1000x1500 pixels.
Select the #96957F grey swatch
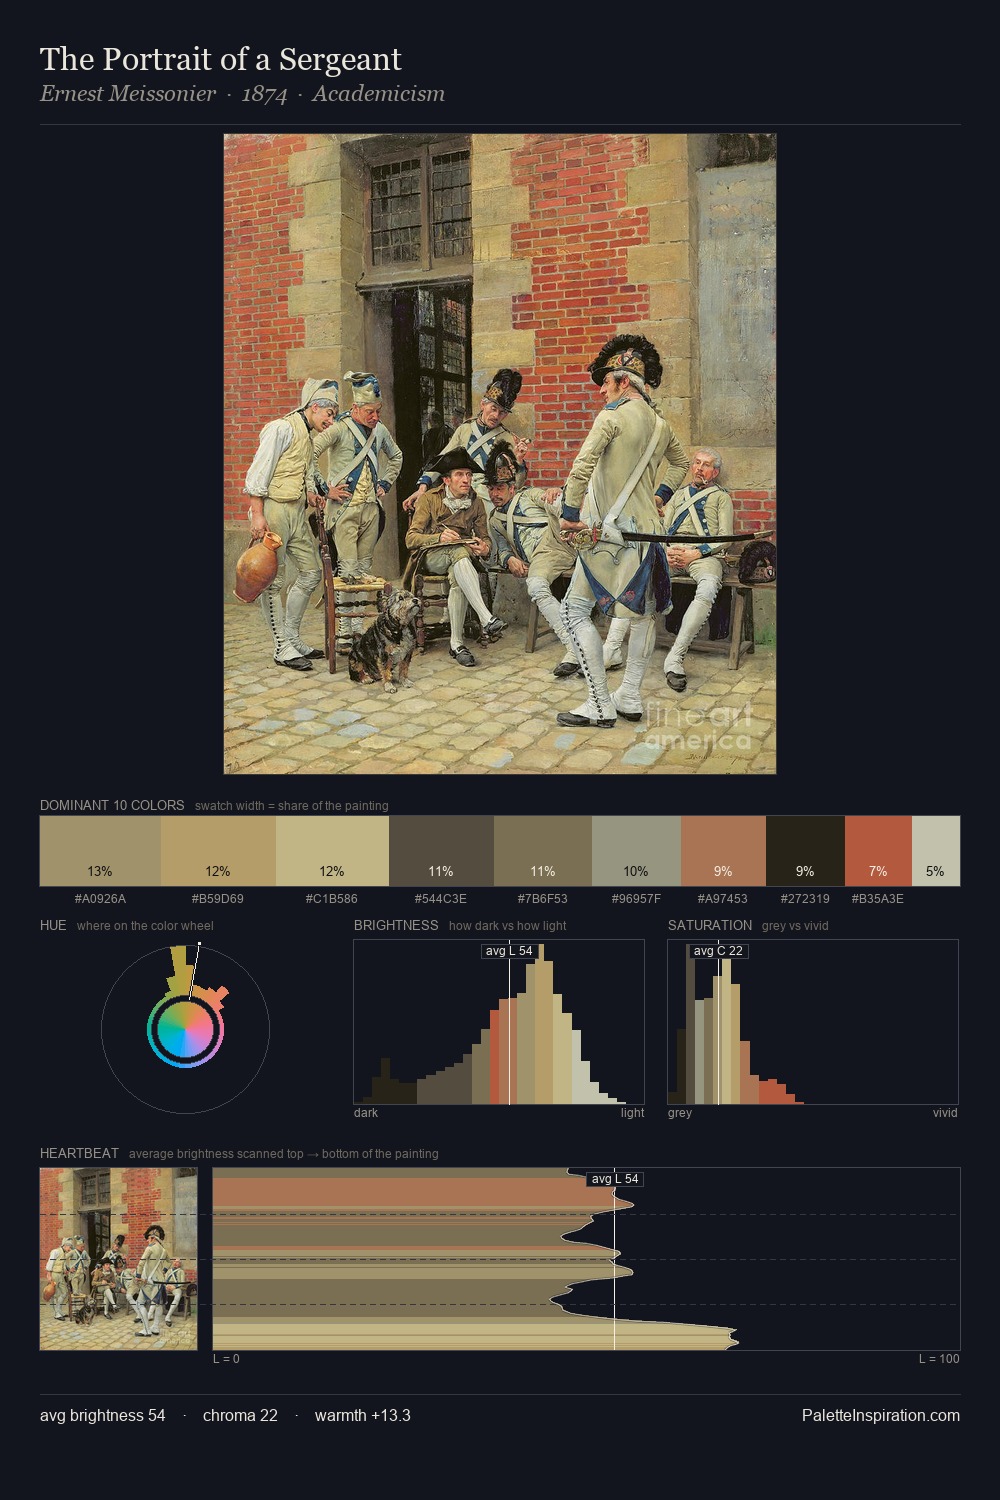point(636,851)
